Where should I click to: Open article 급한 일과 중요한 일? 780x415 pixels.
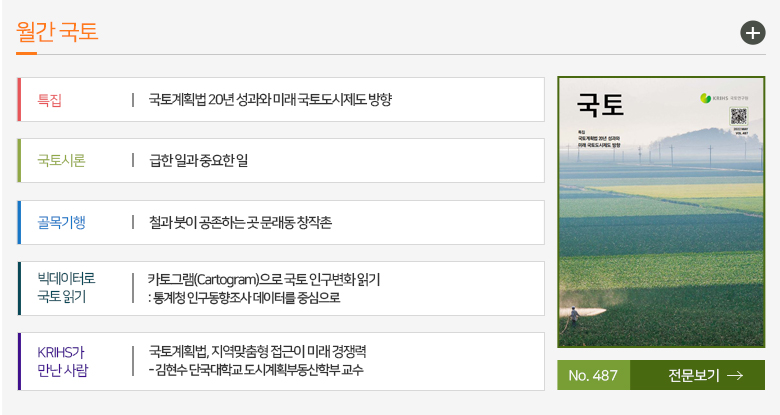(x=198, y=160)
